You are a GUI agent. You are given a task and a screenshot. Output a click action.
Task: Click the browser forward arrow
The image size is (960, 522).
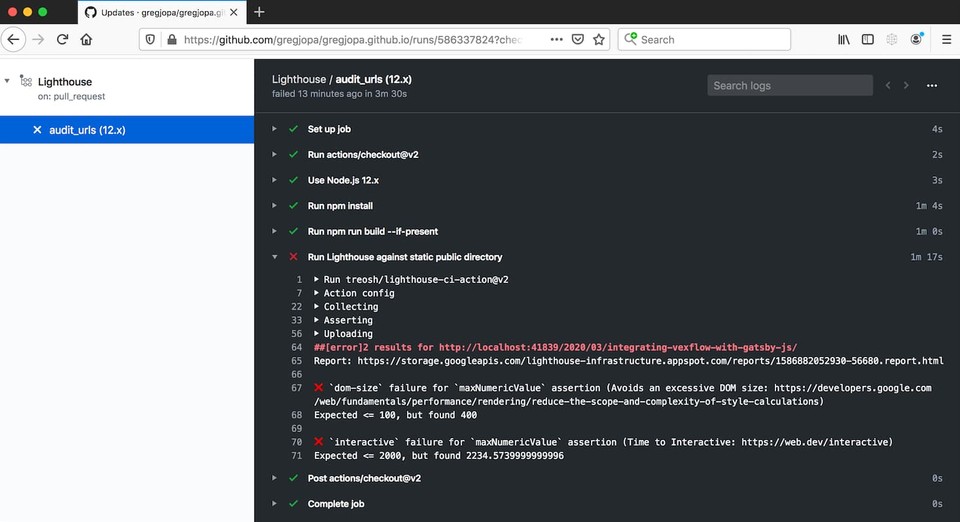[x=38, y=39]
